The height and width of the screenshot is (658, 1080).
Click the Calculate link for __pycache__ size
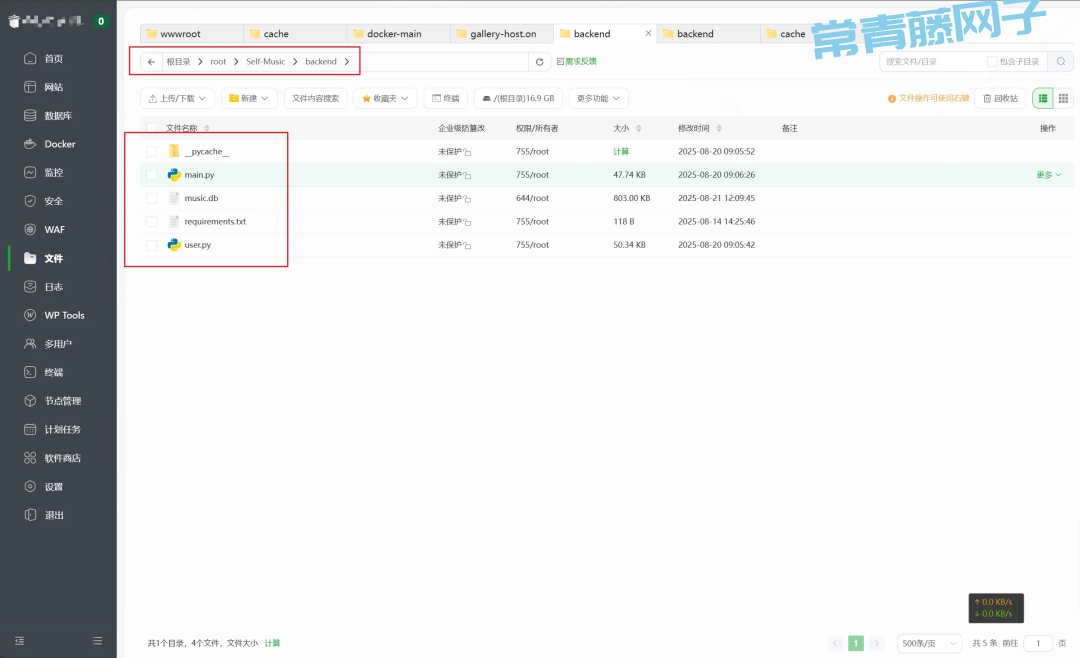pos(621,151)
